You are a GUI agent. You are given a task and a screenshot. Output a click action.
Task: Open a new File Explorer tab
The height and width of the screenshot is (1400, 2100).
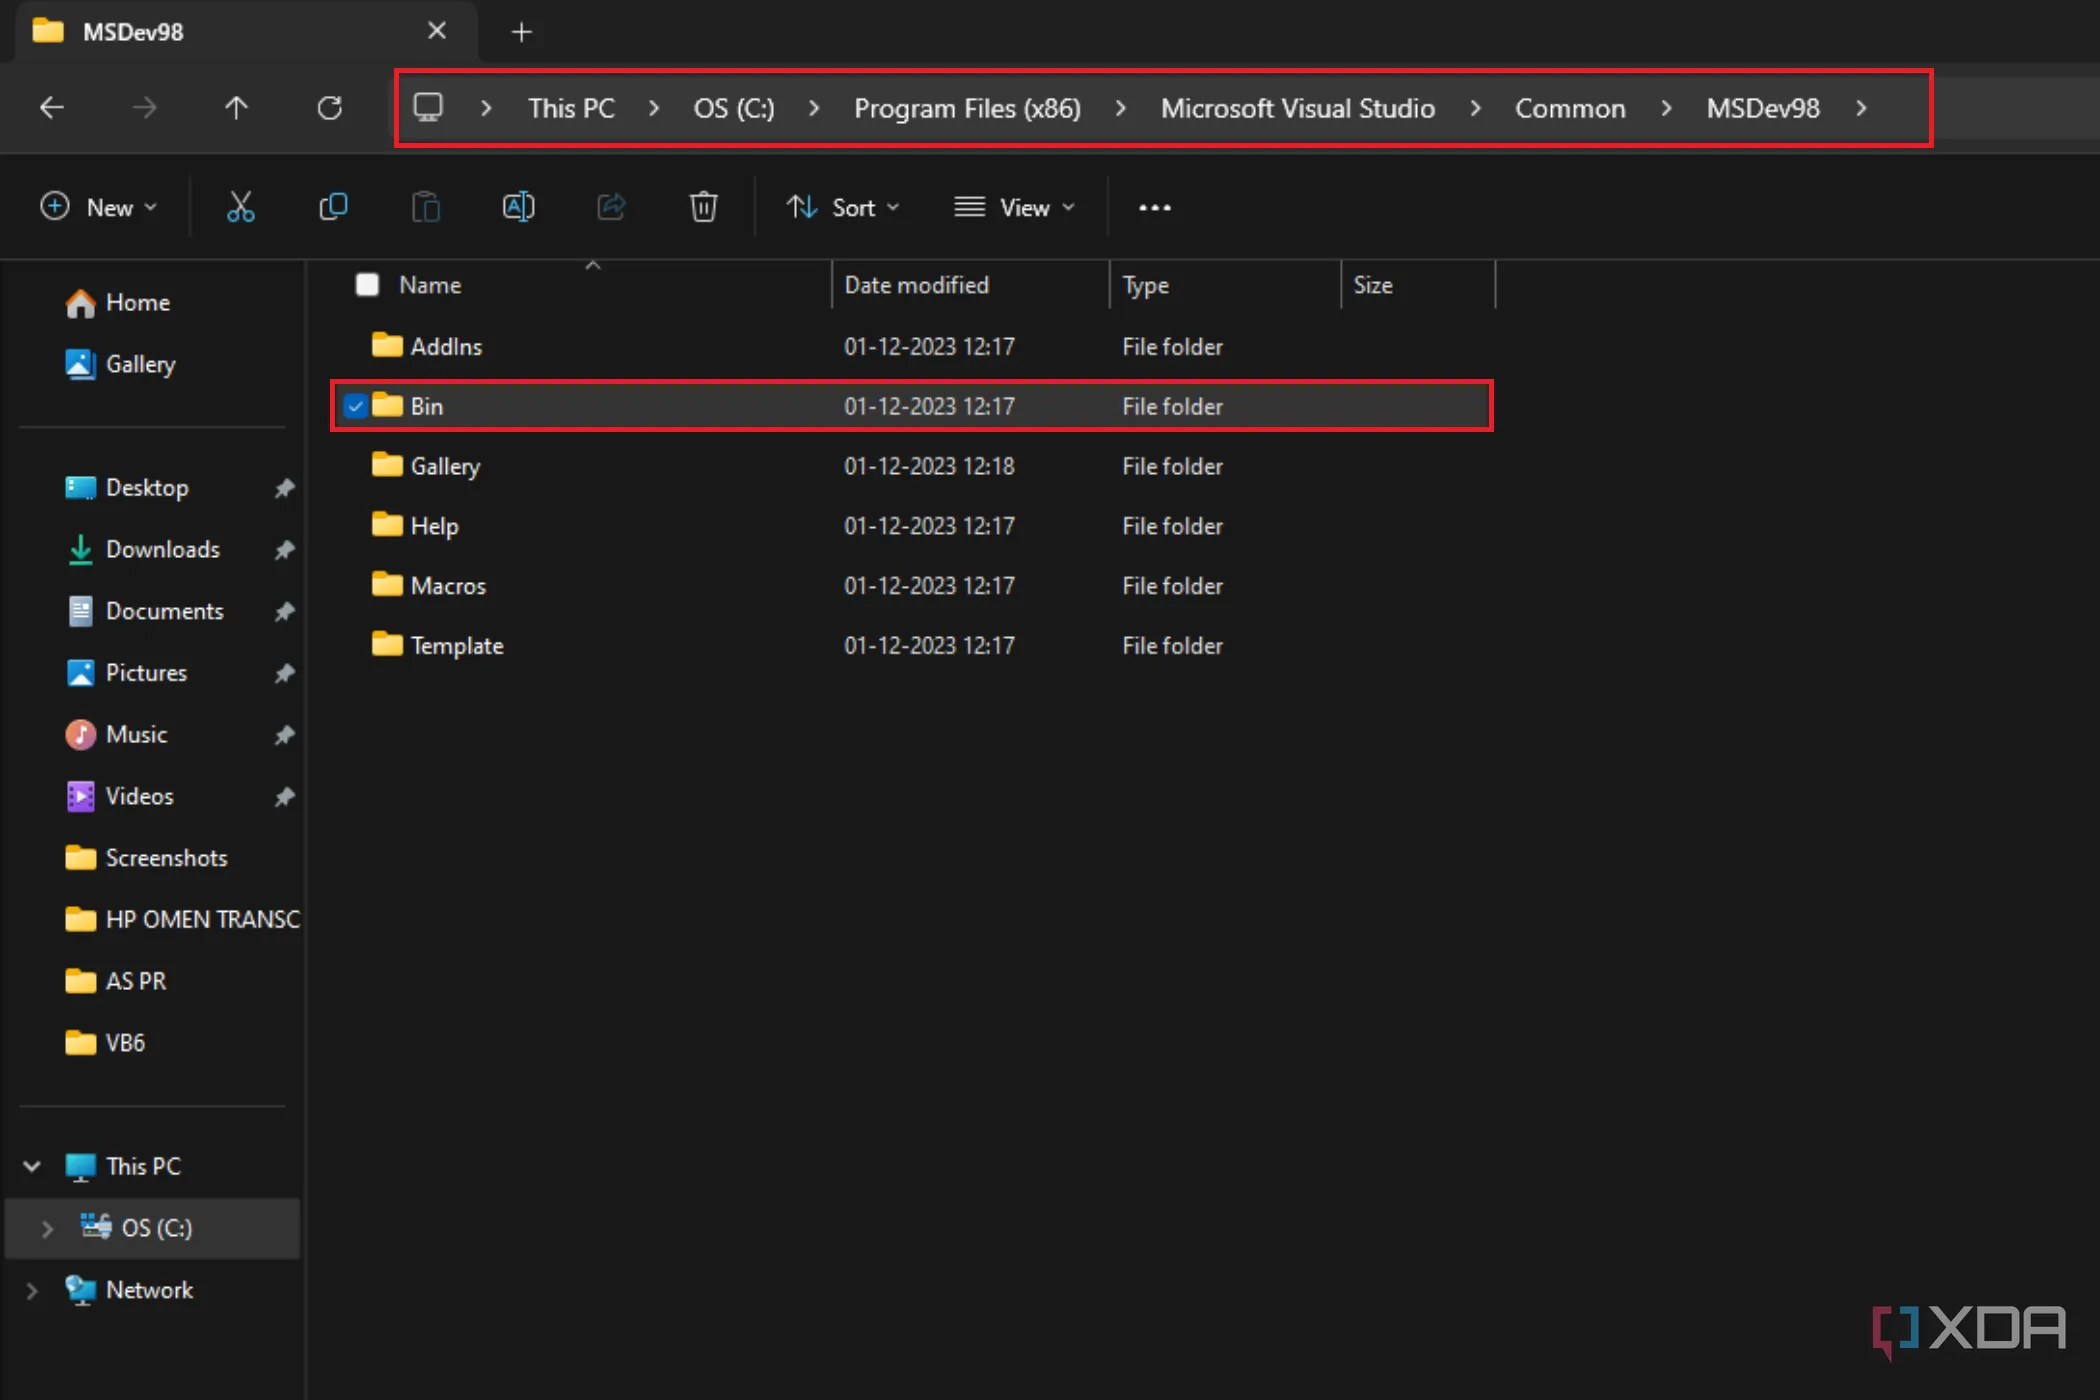[x=521, y=31]
